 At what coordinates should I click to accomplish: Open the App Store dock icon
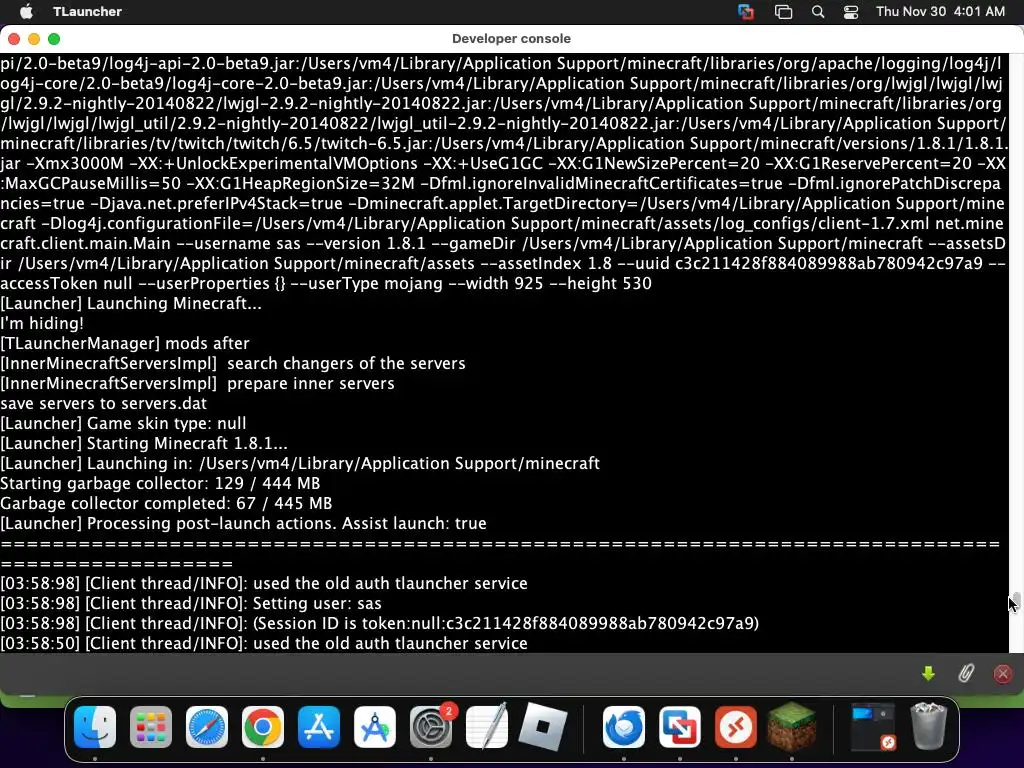(319, 727)
